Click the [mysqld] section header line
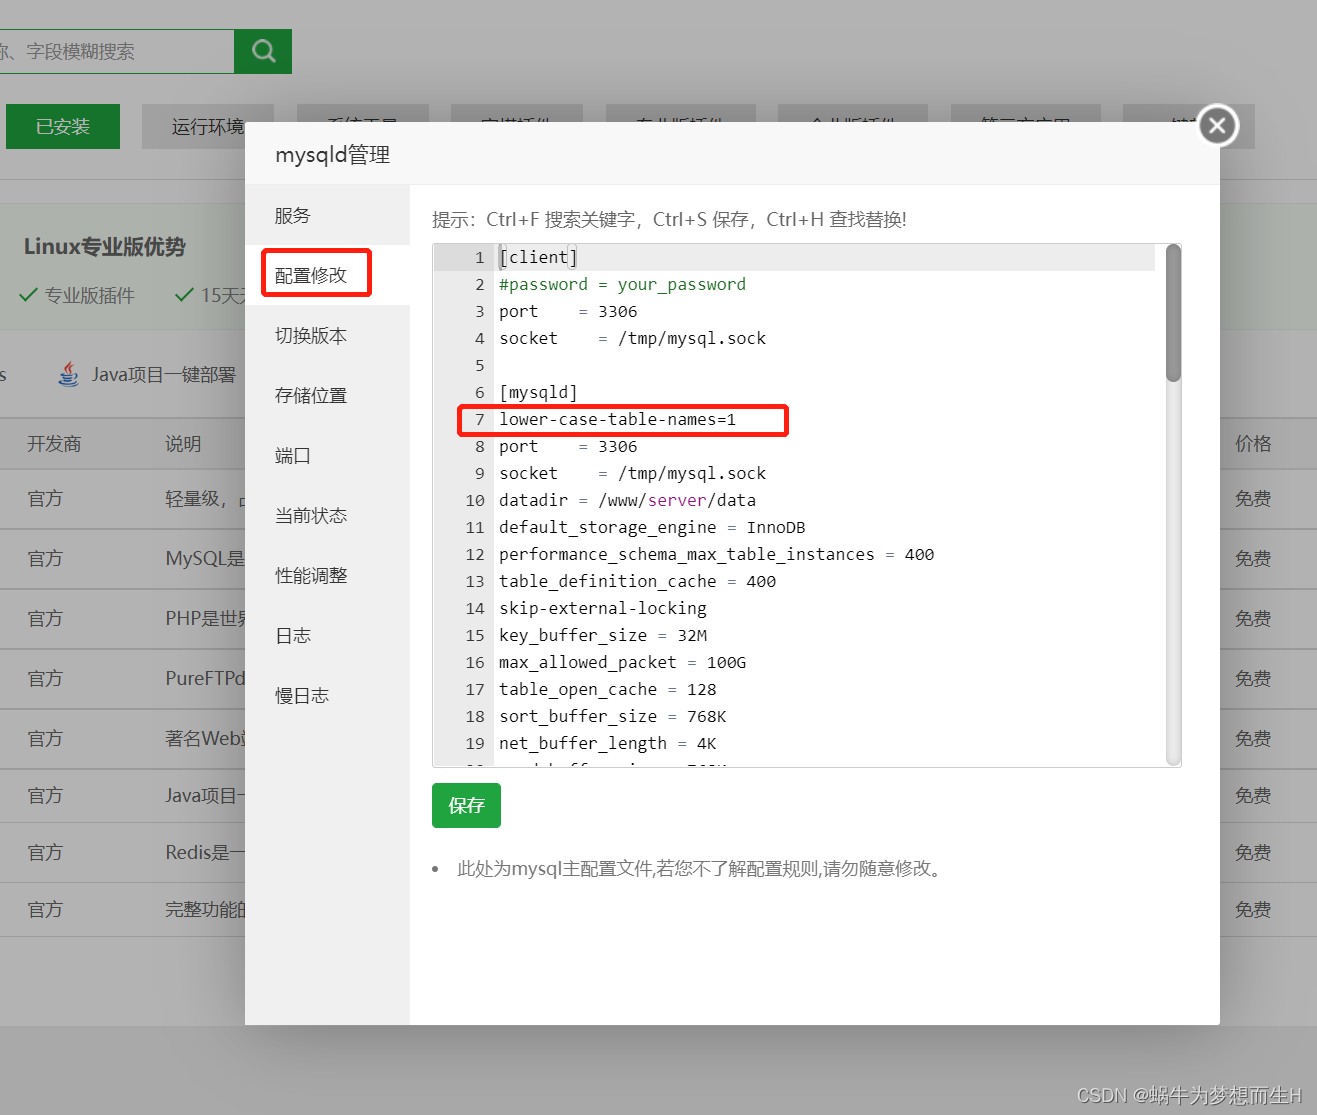1317x1115 pixels. (x=538, y=392)
